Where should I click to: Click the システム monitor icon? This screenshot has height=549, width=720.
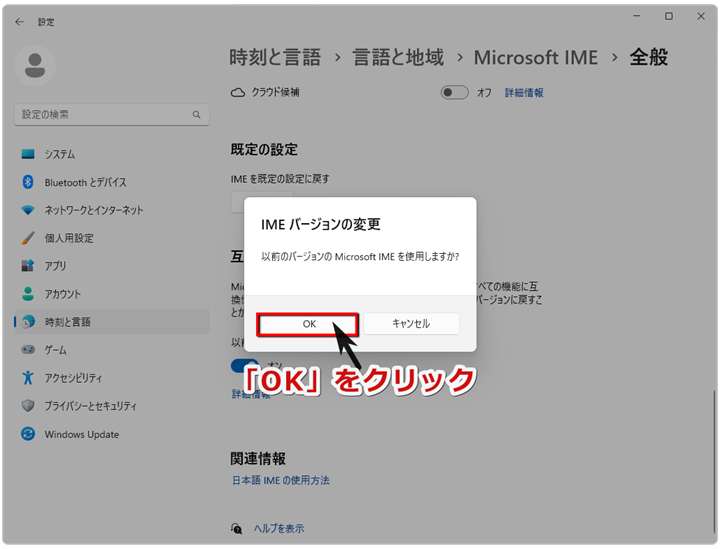point(28,154)
